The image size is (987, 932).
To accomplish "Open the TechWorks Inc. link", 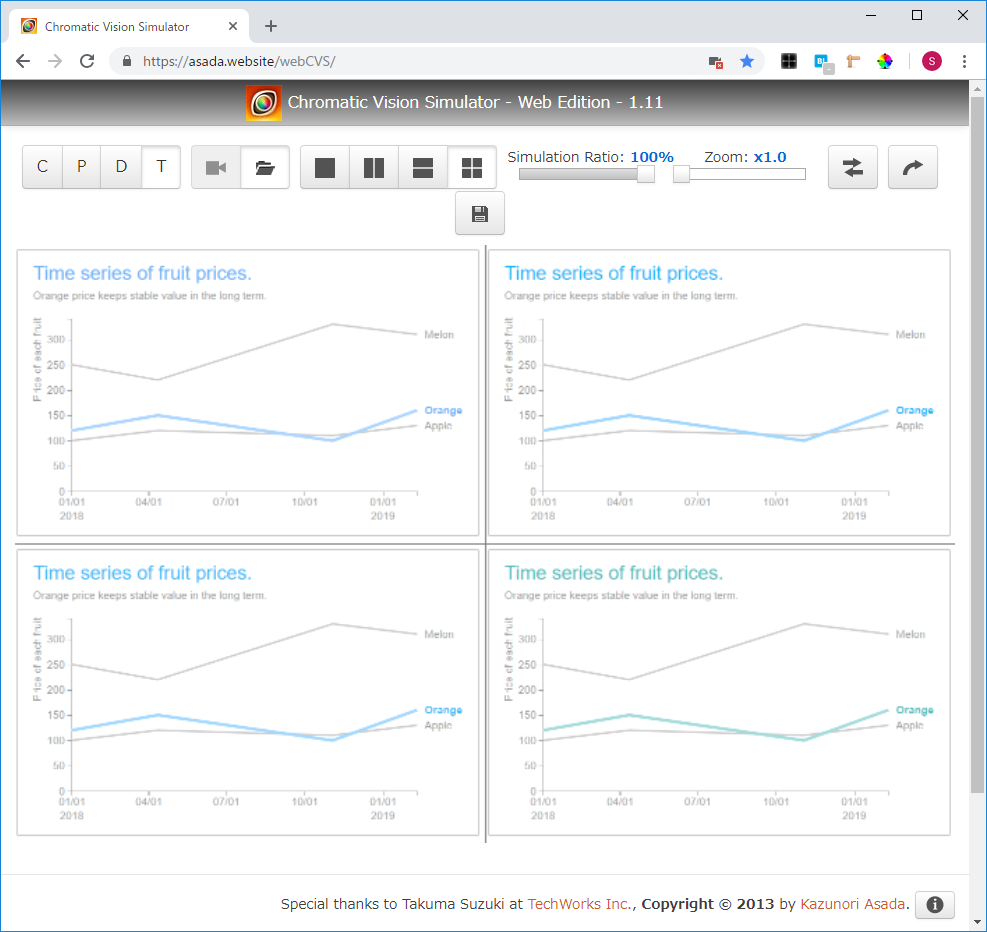I will (x=579, y=904).
